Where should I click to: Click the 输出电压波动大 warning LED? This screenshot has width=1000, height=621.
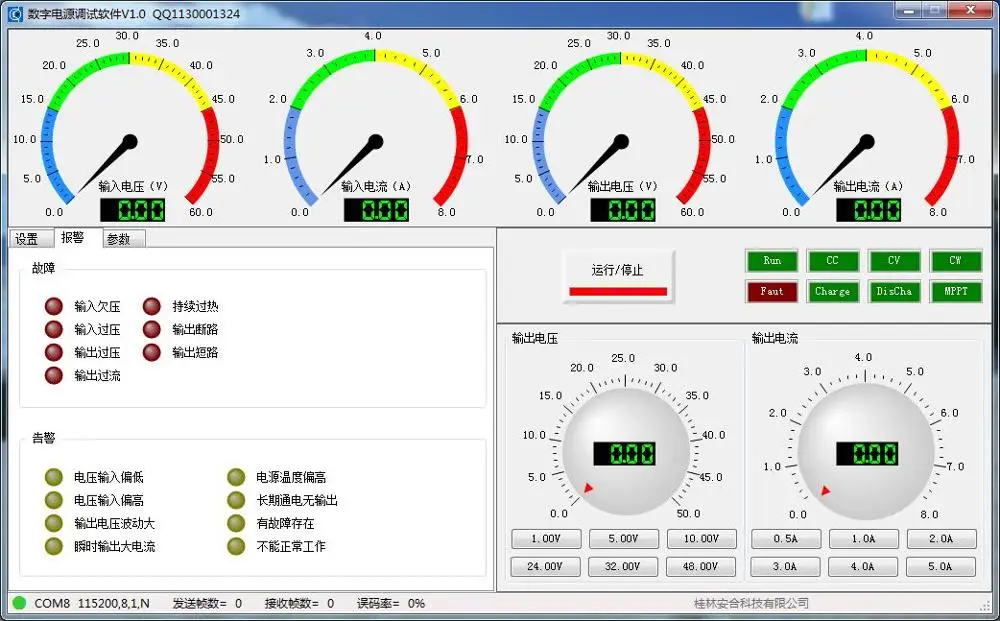54,523
